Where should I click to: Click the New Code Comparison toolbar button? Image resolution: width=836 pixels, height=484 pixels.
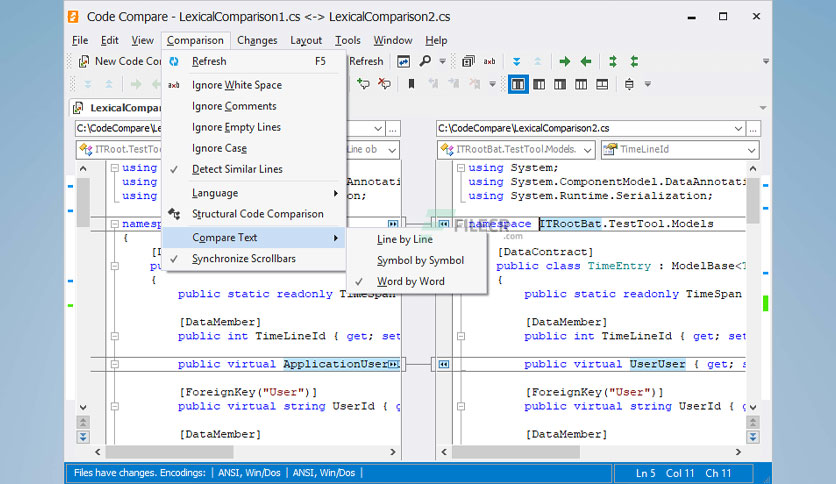coord(119,61)
